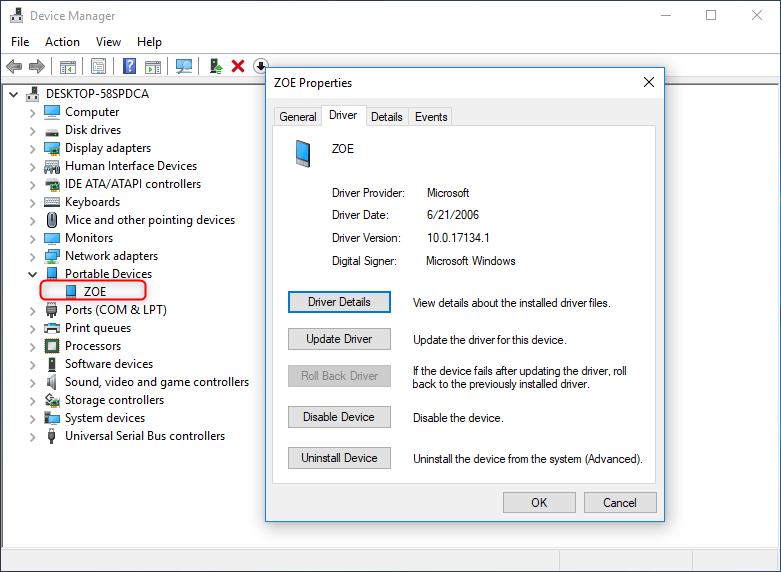Click the Show/Hide console tree toolbar icon

pos(68,66)
